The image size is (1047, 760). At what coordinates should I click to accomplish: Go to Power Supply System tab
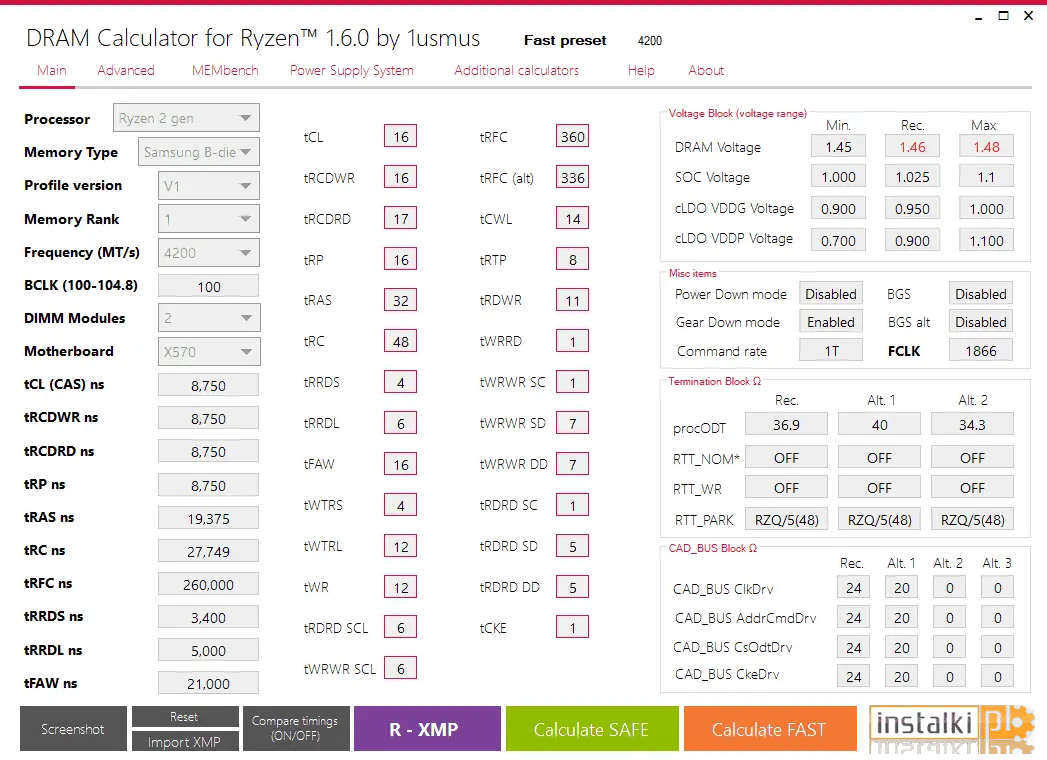point(352,70)
